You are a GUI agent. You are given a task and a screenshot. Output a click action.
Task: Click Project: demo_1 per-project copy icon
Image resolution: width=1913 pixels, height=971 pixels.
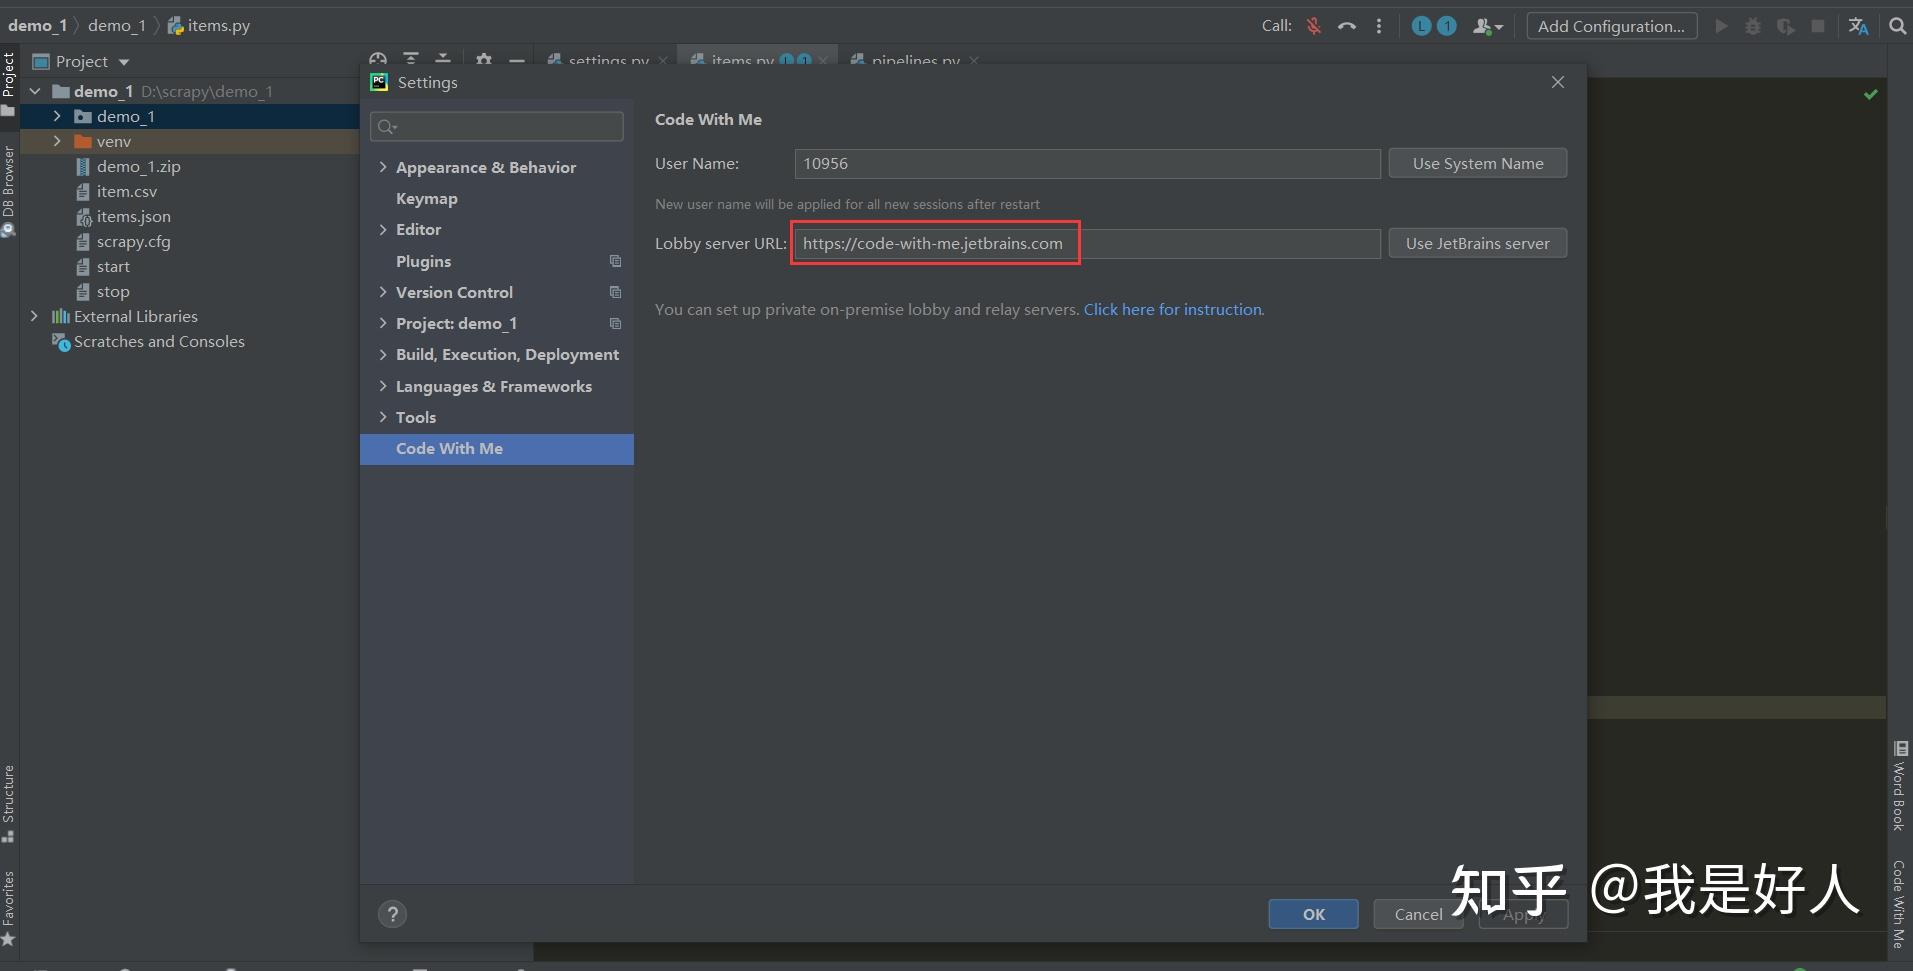pyautogui.click(x=616, y=323)
